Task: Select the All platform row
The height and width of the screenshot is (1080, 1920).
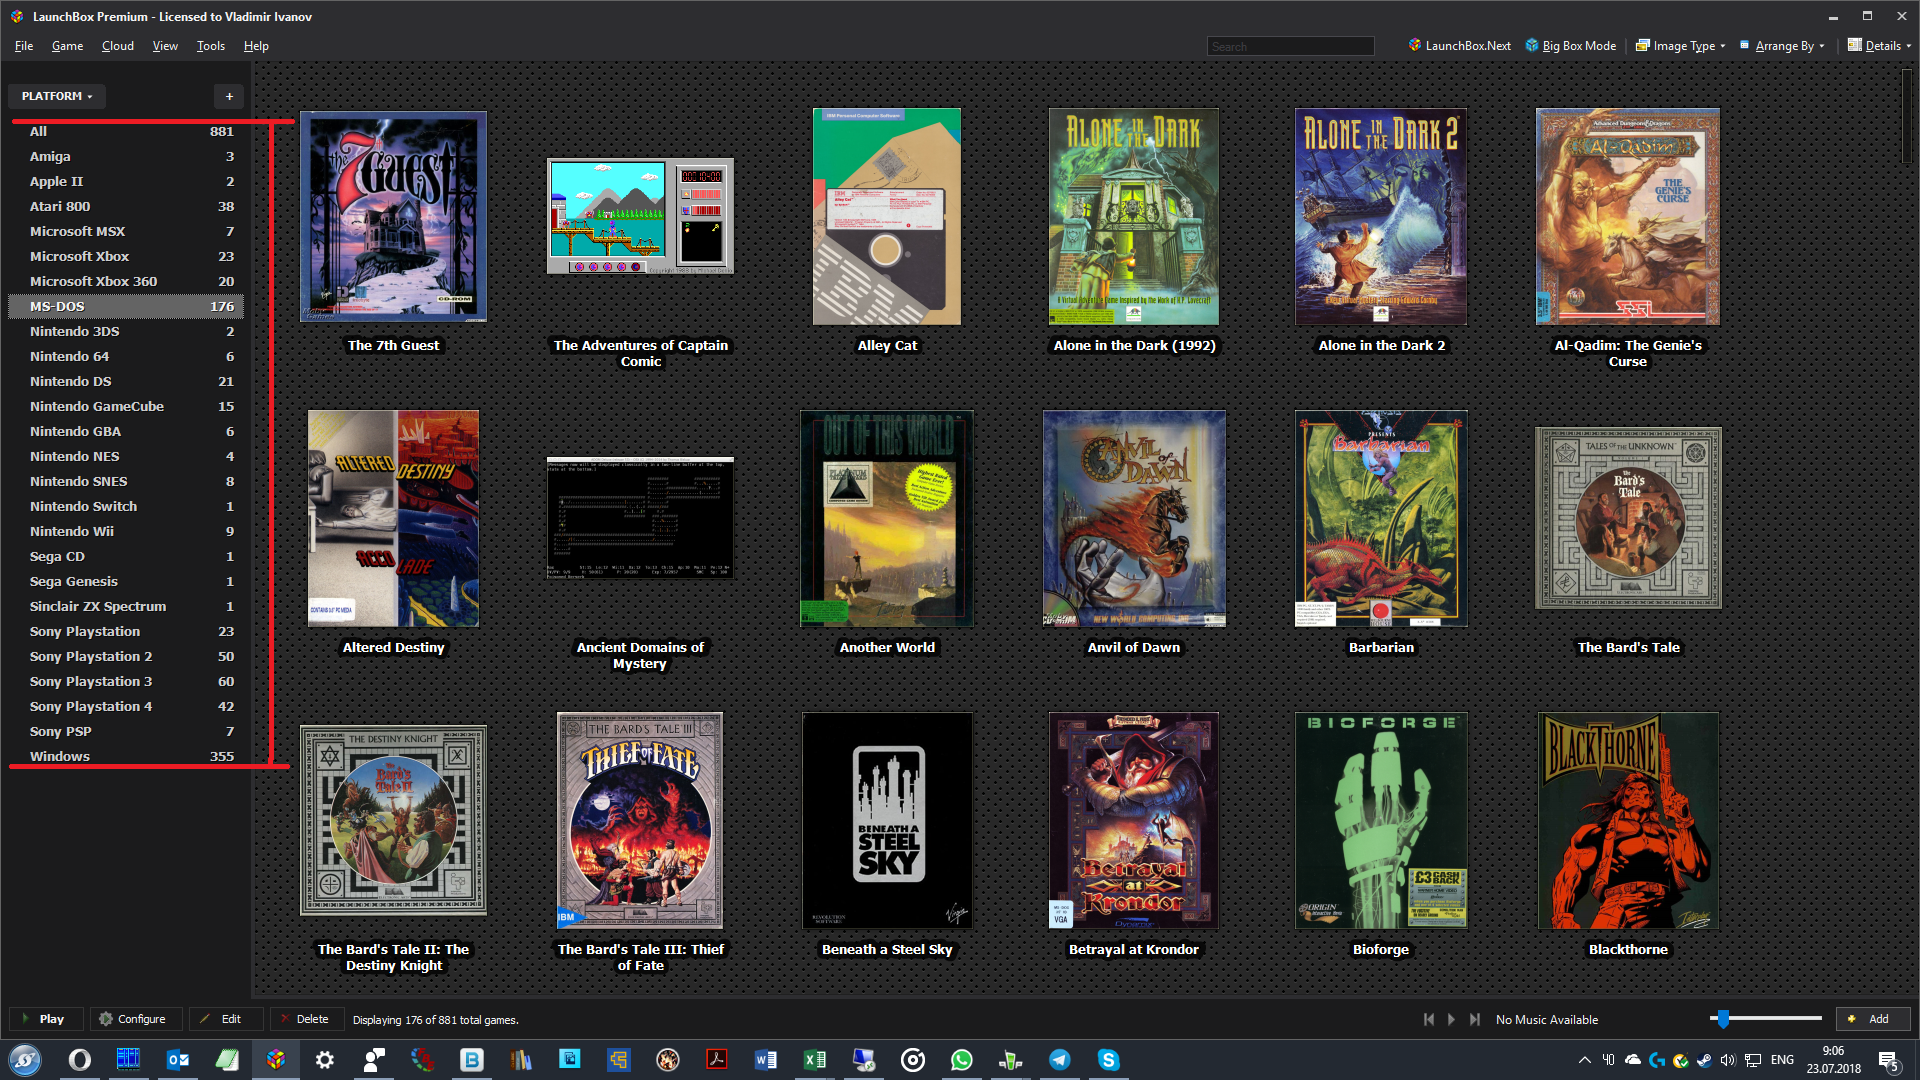Action: [x=126, y=131]
